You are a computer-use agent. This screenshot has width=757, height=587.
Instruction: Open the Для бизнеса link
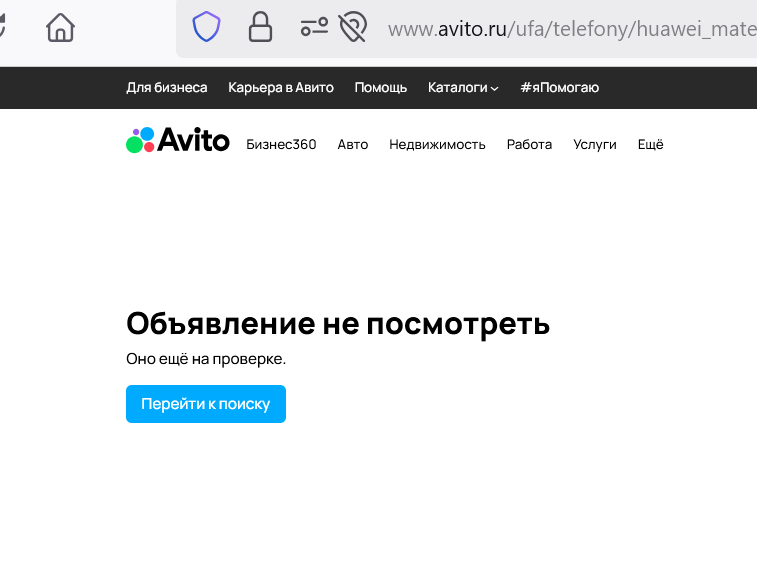click(x=167, y=87)
